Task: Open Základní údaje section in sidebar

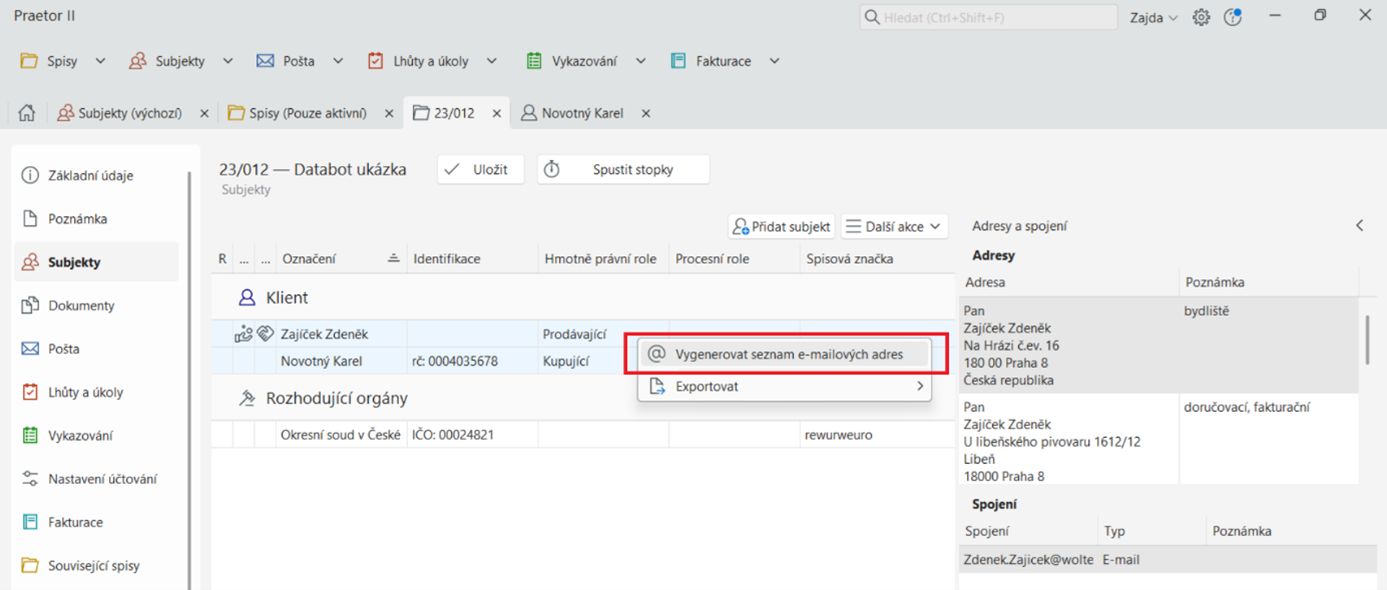Action: 90,176
